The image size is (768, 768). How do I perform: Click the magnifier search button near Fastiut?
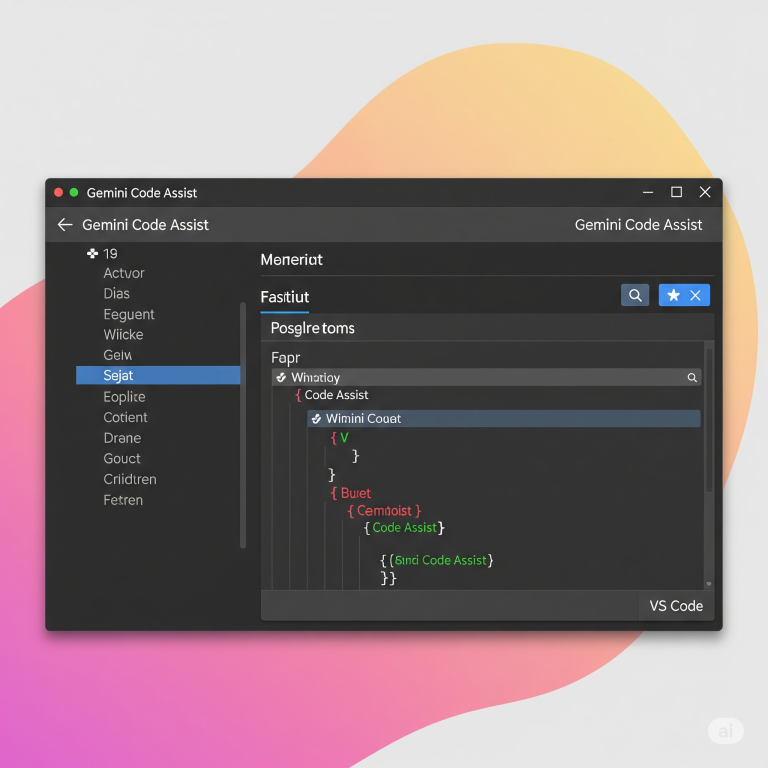click(634, 295)
